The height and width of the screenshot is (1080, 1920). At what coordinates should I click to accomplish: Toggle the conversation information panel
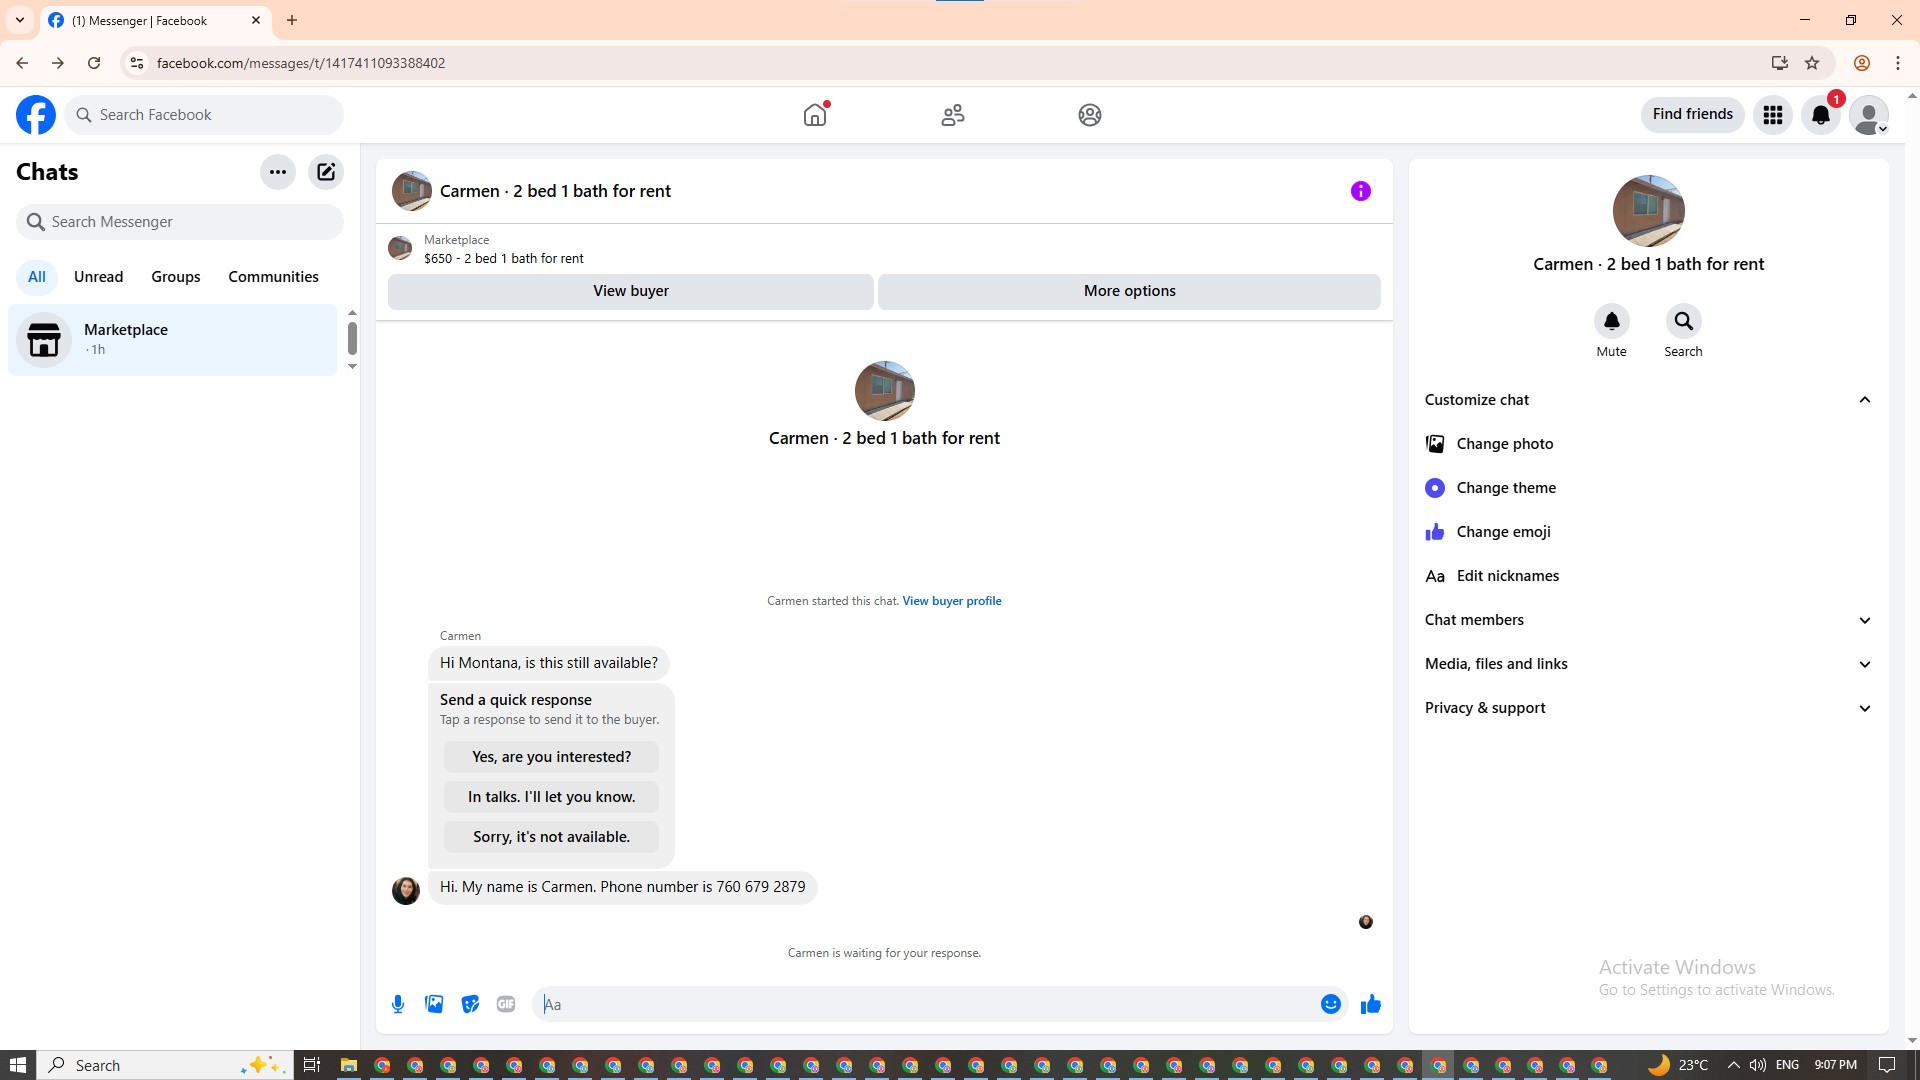tap(1360, 191)
